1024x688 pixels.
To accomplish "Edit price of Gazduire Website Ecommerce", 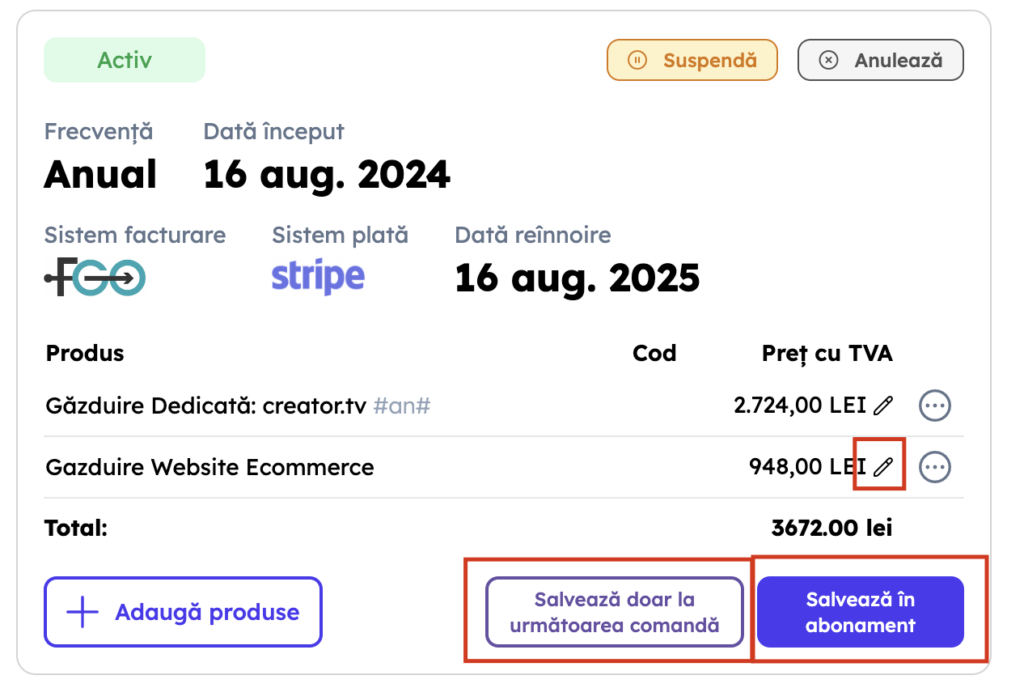I will coord(882,466).
